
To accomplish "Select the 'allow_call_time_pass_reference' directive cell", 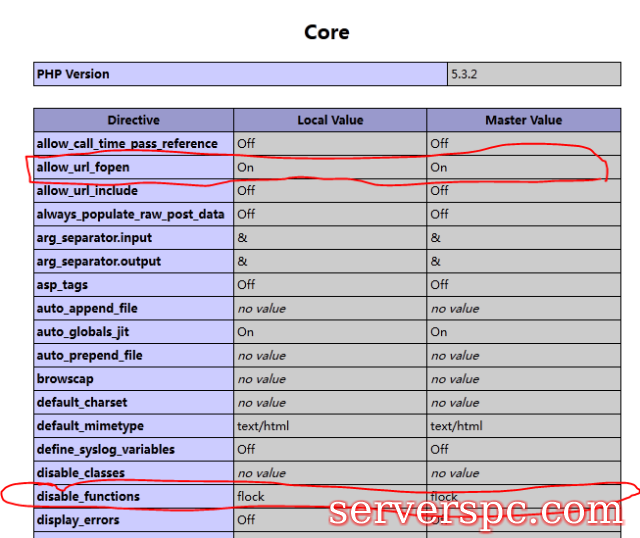I will [133, 144].
